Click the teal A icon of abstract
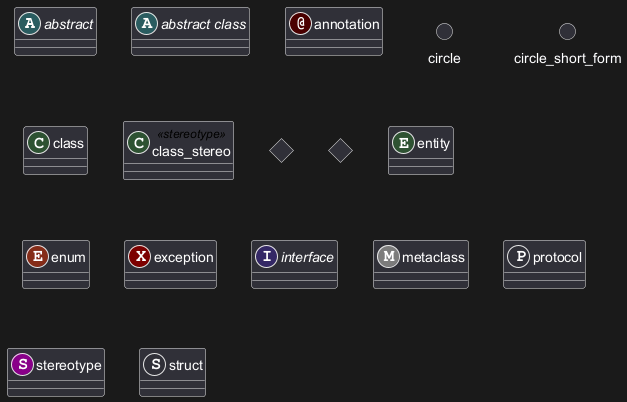This screenshot has height=402, width=627. [30, 24]
